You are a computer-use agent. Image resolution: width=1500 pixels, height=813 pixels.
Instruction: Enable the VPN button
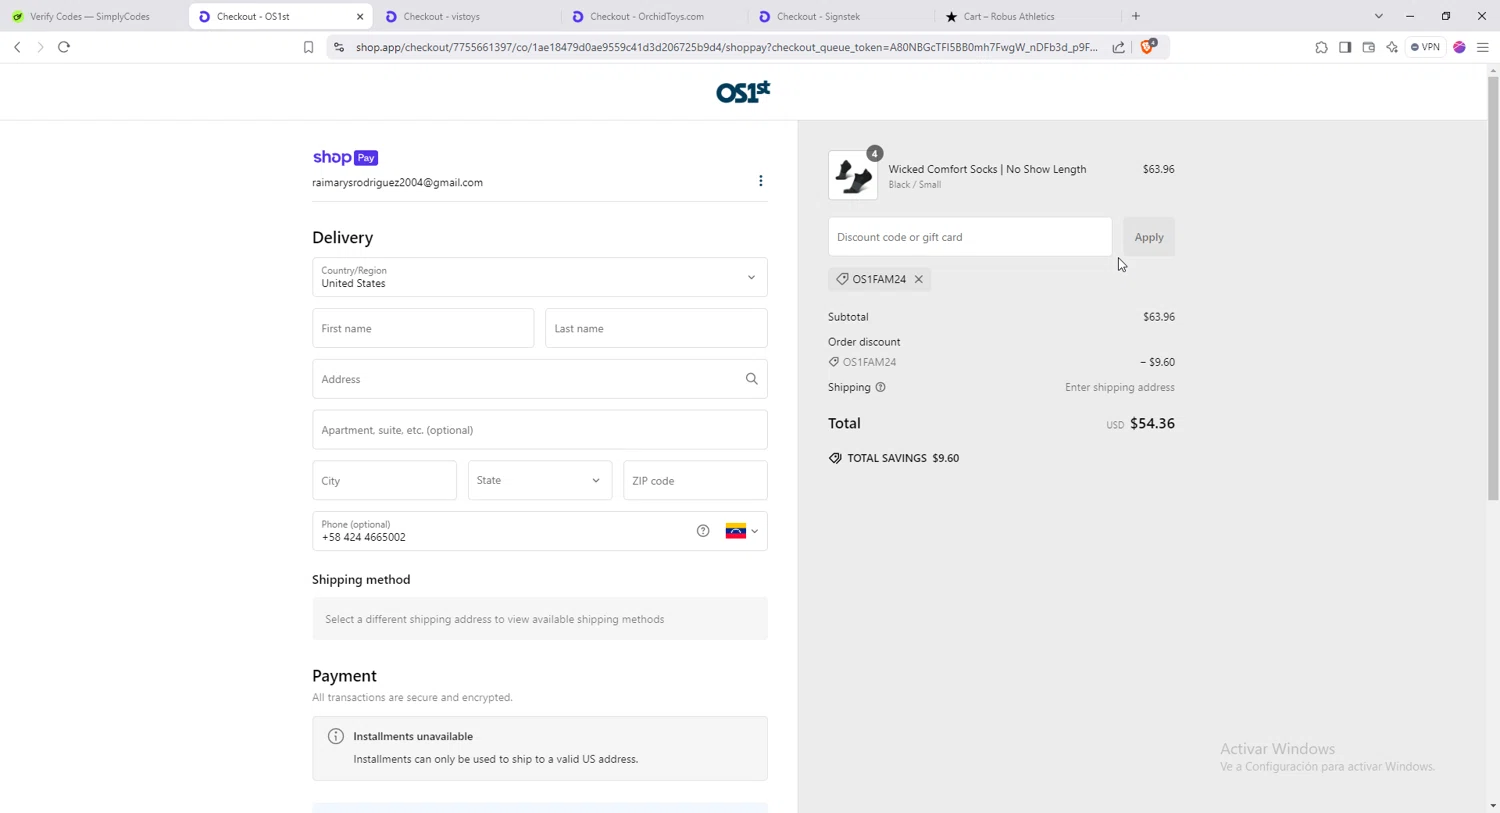(1426, 47)
